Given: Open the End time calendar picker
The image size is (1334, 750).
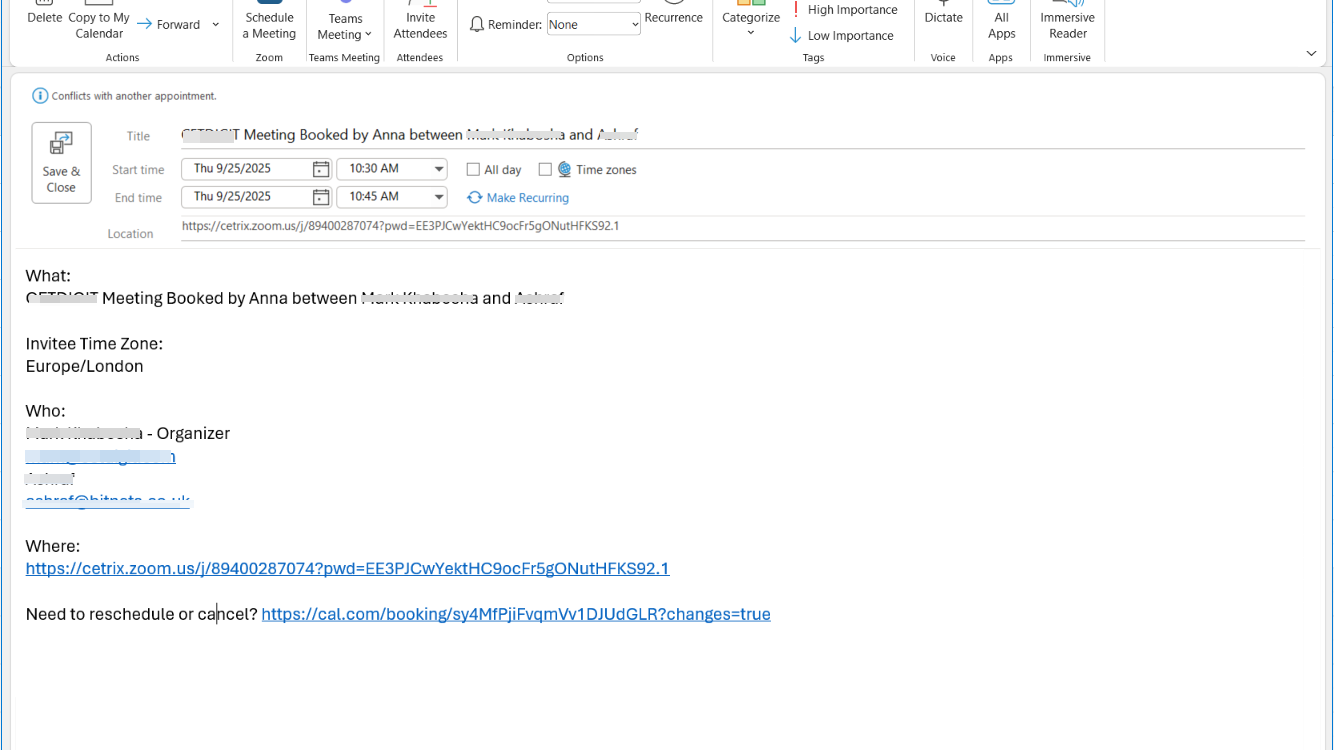Looking at the screenshot, I should pos(320,197).
